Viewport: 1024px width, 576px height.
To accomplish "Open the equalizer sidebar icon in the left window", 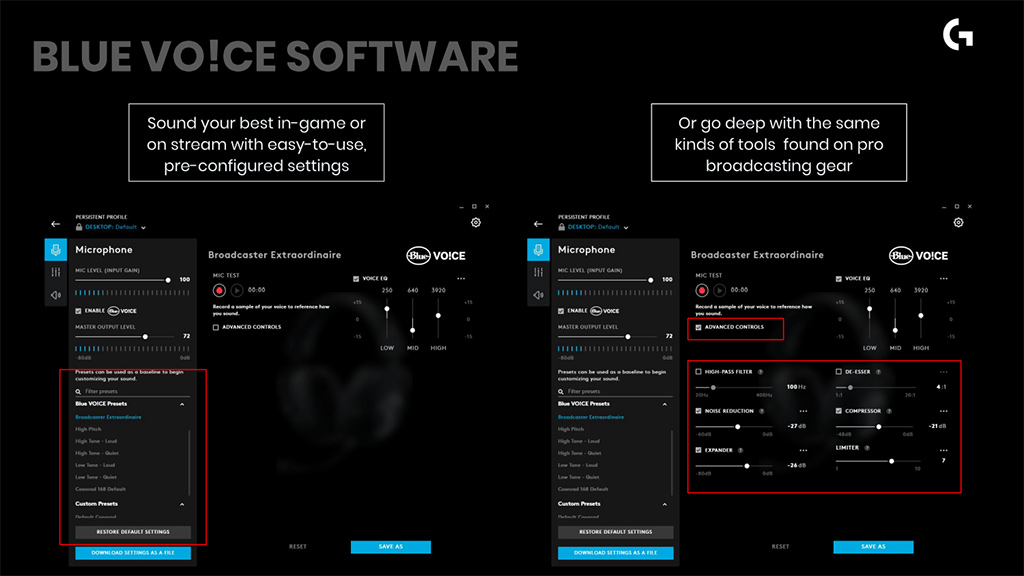I will tap(56, 272).
